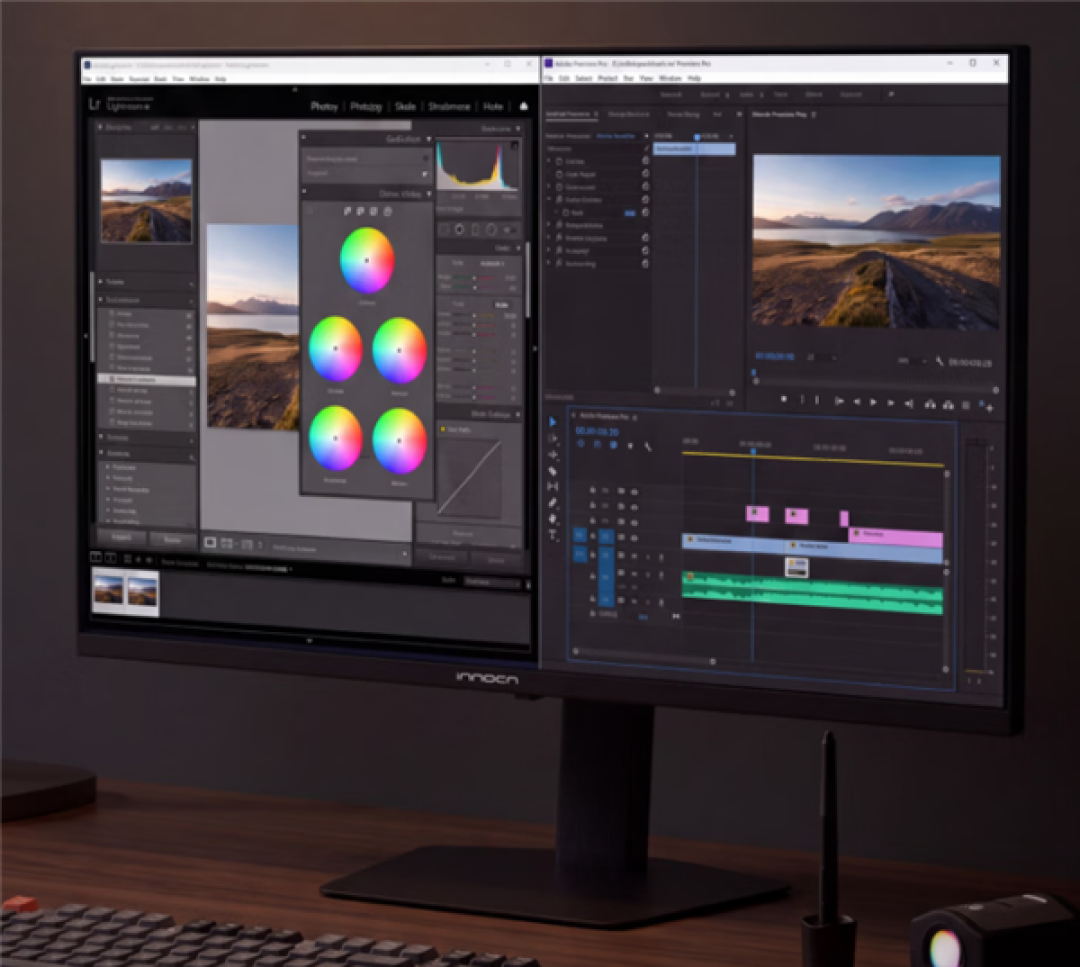Hide Lightroom's filmstrip using the bottom arrow
This screenshot has width=1080, height=967.
coord(309,641)
